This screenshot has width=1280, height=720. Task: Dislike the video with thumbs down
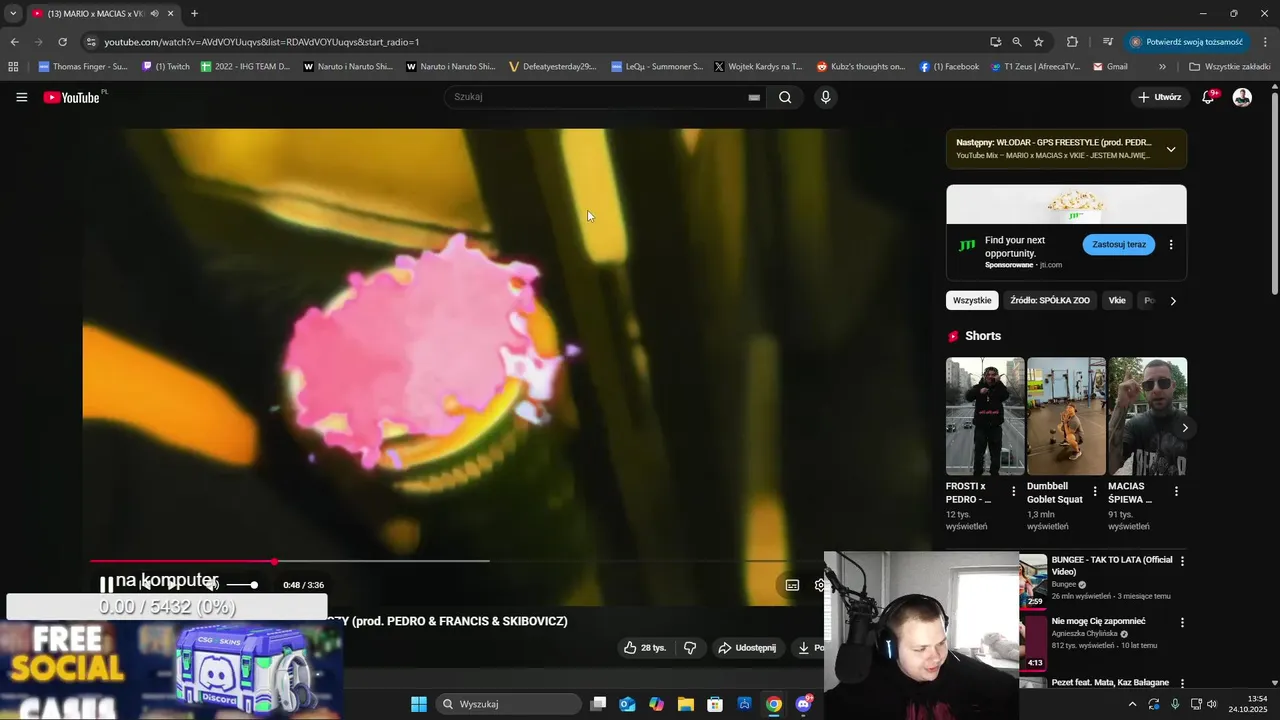pyautogui.click(x=689, y=648)
